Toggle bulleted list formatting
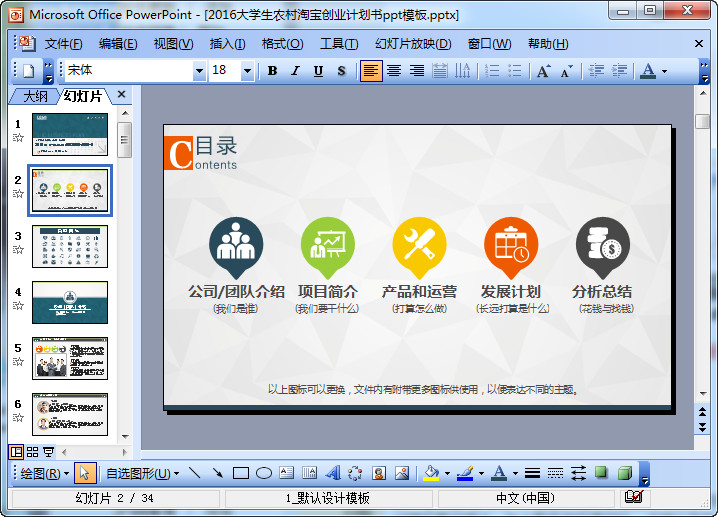Image resolution: width=718 pixels, height=517 pixels. (515, 71)
